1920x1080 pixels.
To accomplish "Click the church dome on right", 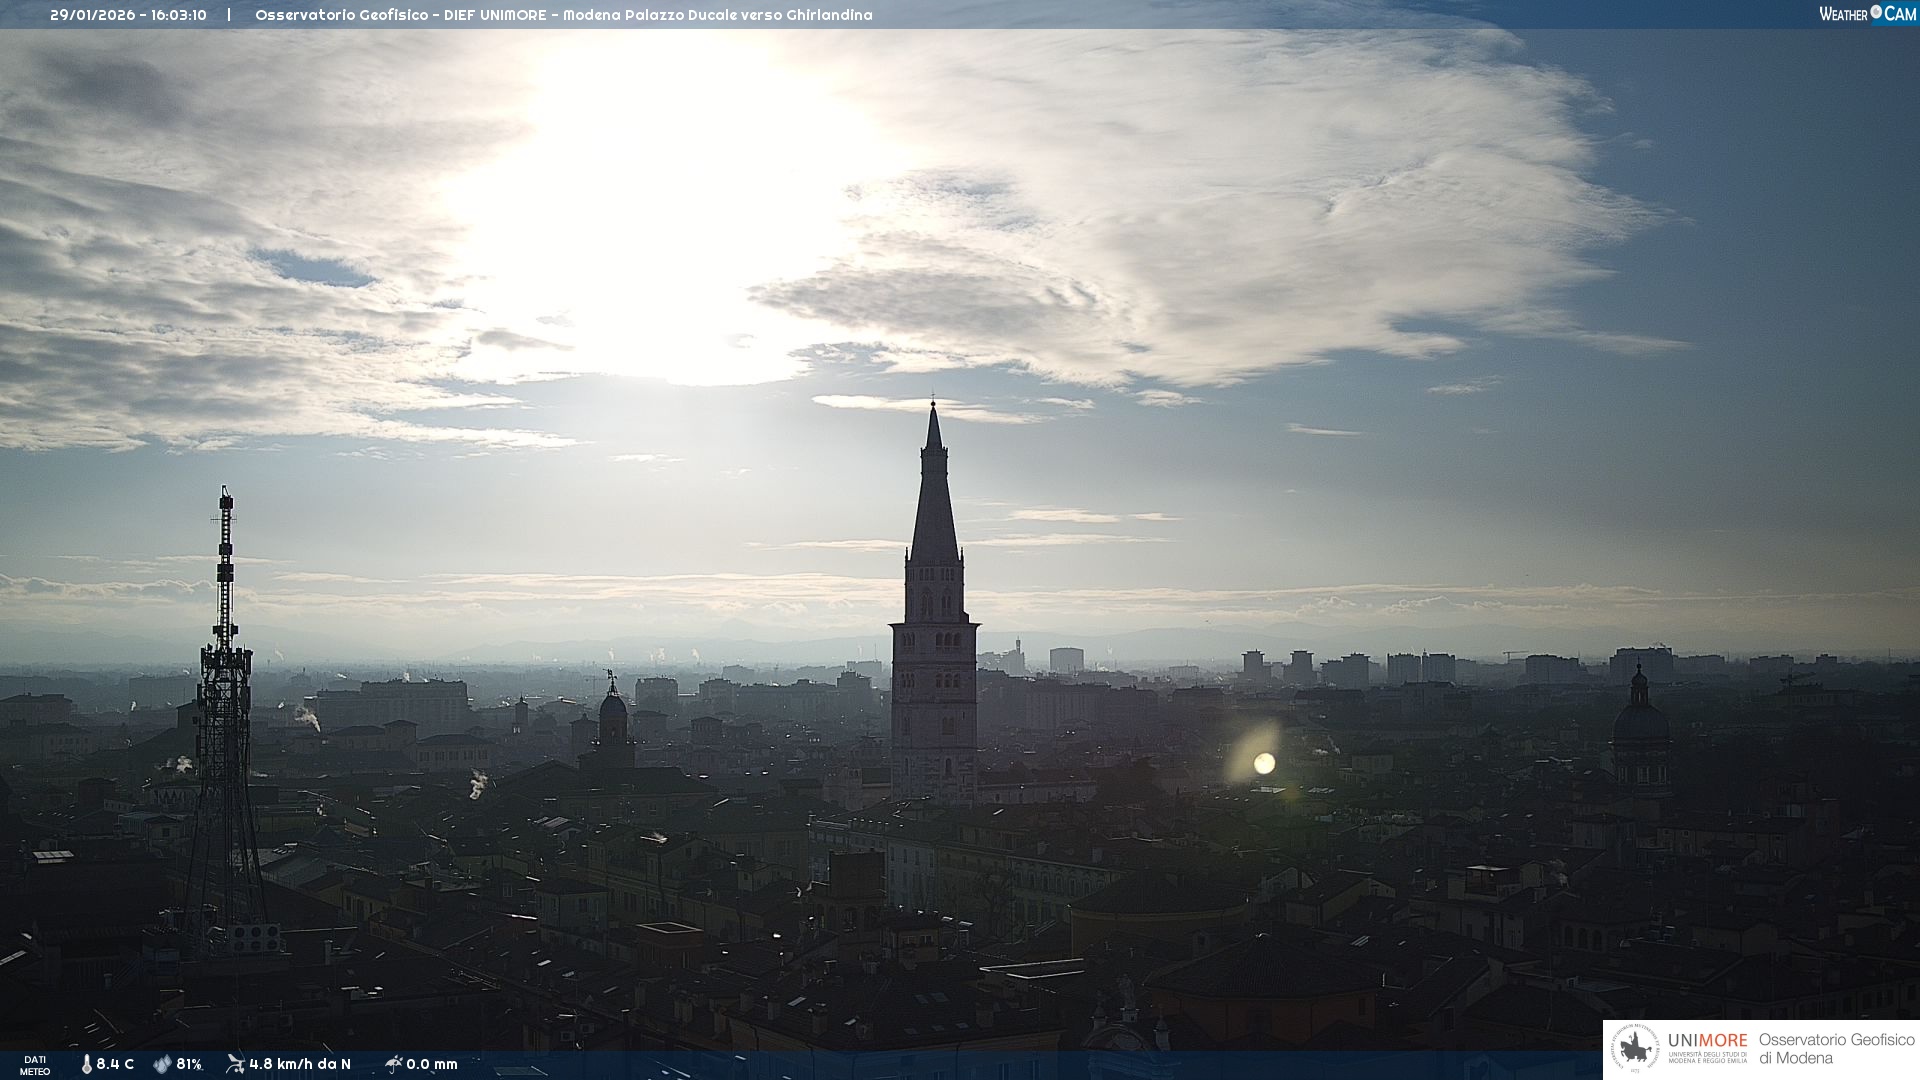I will click(1640, 722).
